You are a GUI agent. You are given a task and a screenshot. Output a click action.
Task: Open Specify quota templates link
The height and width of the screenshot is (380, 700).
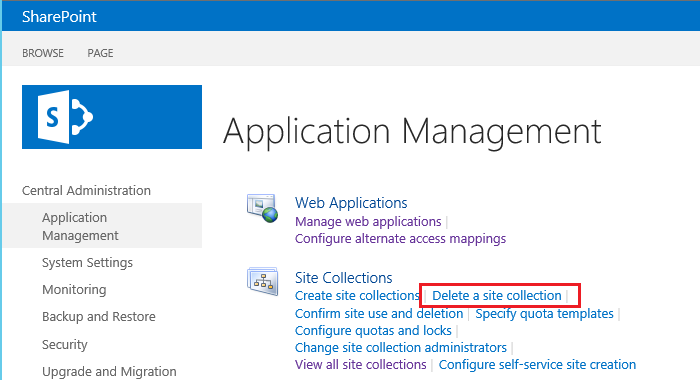[544, 313]
